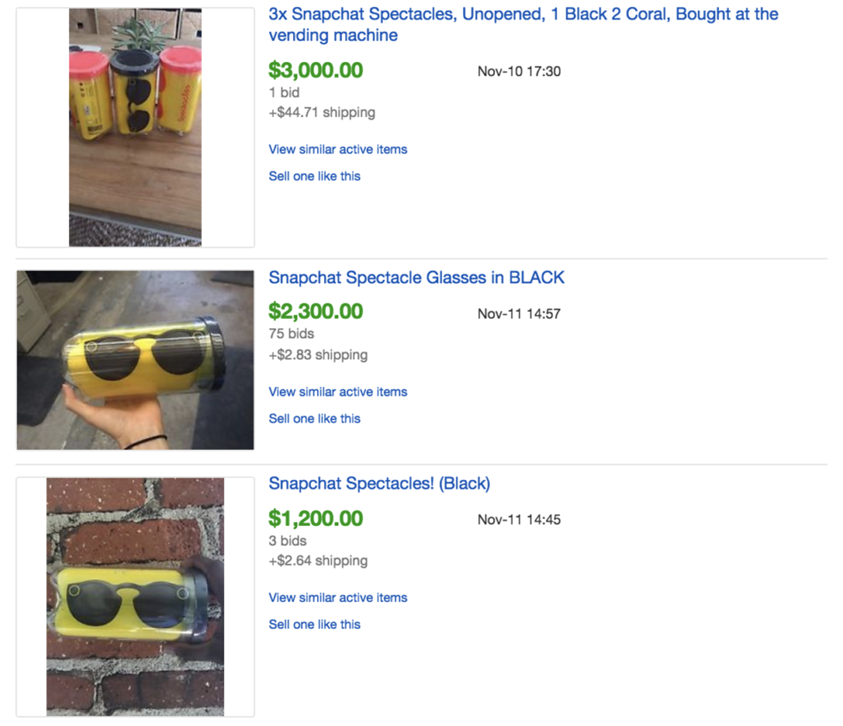Click thumbnail of three Spectacles cases on table
Image resolution: width=843 pixels, height=726 pixels.
tap(135, 127)
